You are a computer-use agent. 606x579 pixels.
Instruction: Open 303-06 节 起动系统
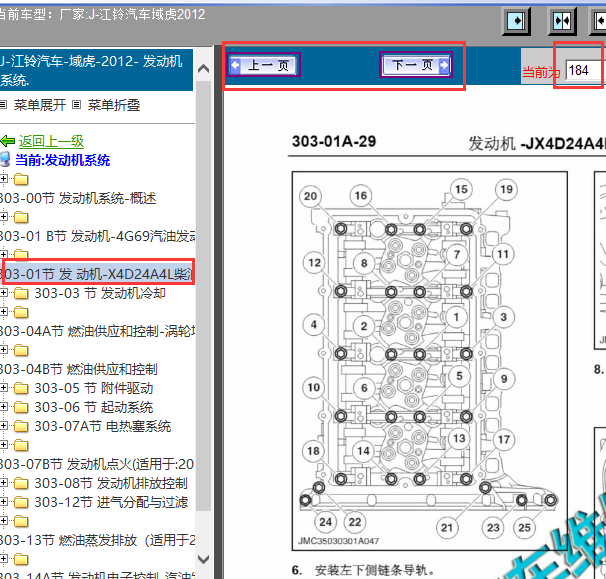[x=94, y=407]
